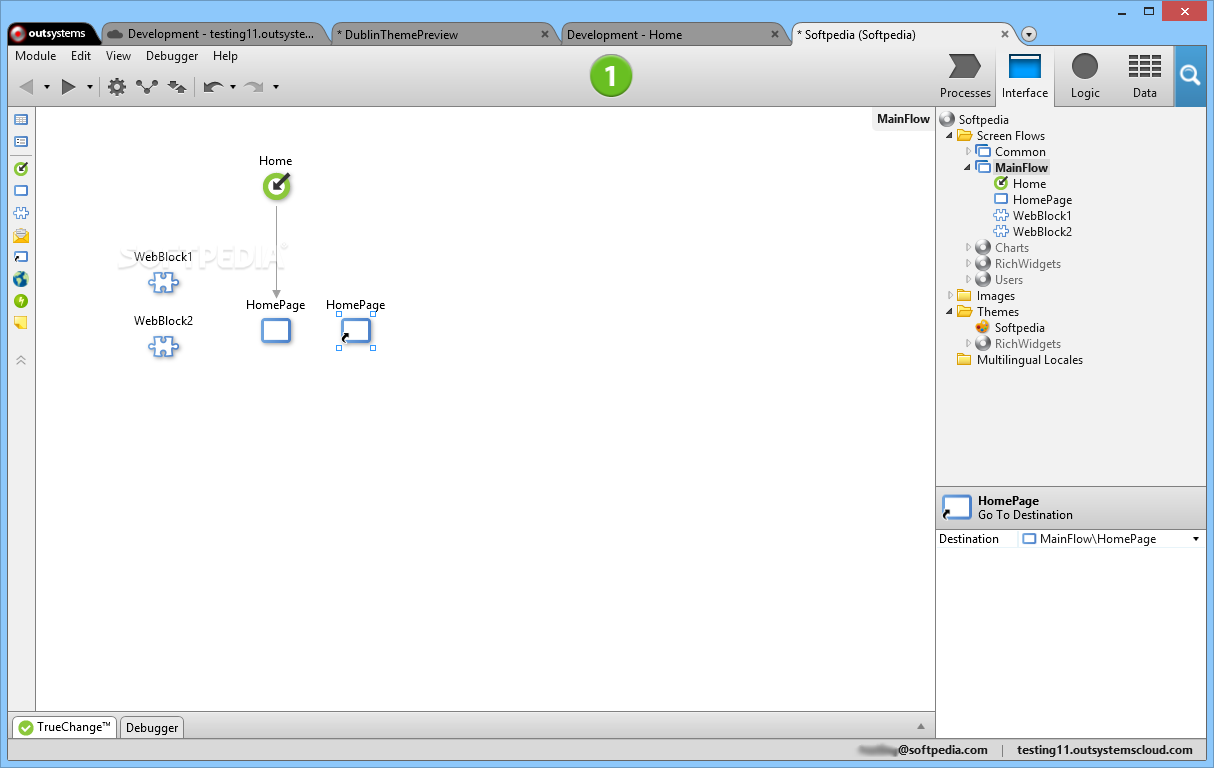The width and height of the screenshot is (1214, 768).
Task: Open the Module menu
Action: [35, 56]
